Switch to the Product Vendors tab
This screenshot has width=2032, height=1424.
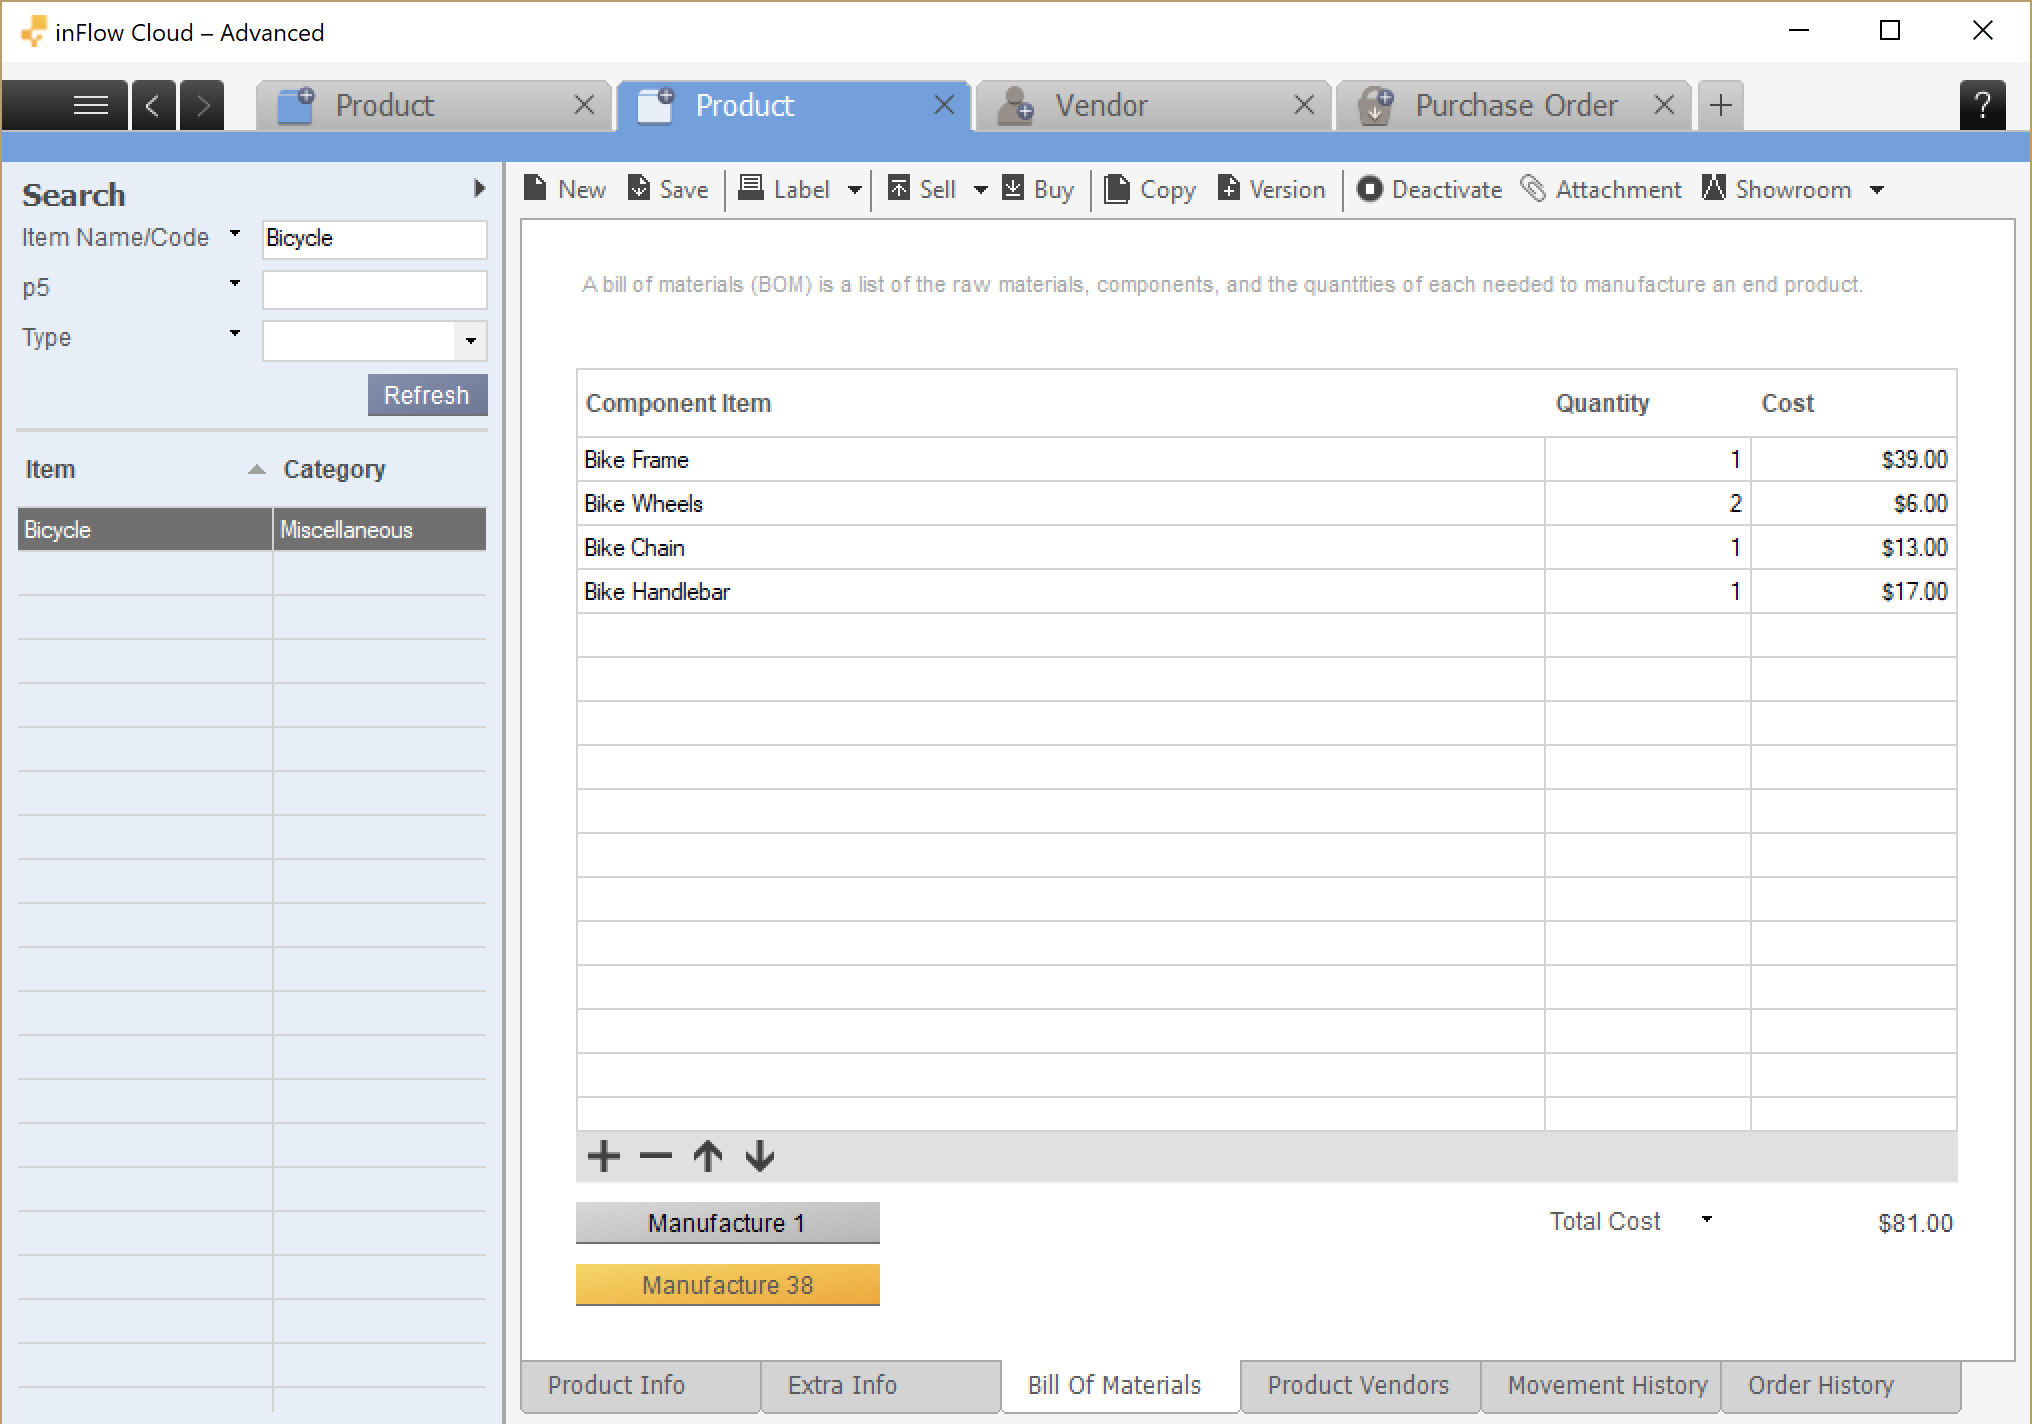pyautogui.click(x=1358, y=1385)
